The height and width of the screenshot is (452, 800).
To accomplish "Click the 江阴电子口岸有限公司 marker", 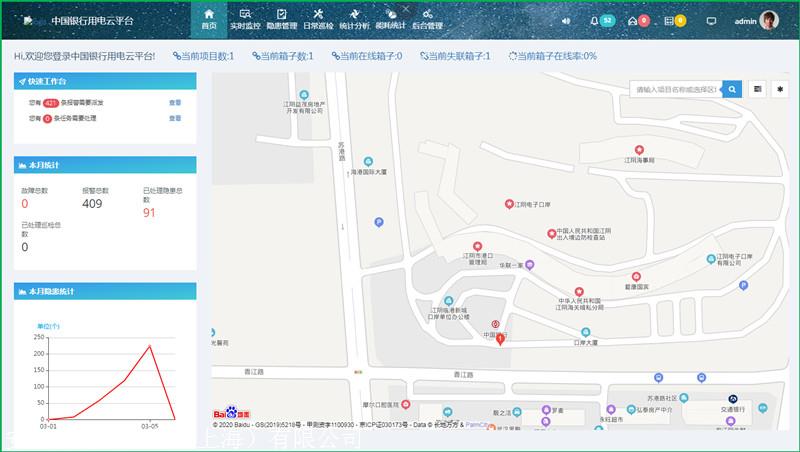I will [711, 259].
